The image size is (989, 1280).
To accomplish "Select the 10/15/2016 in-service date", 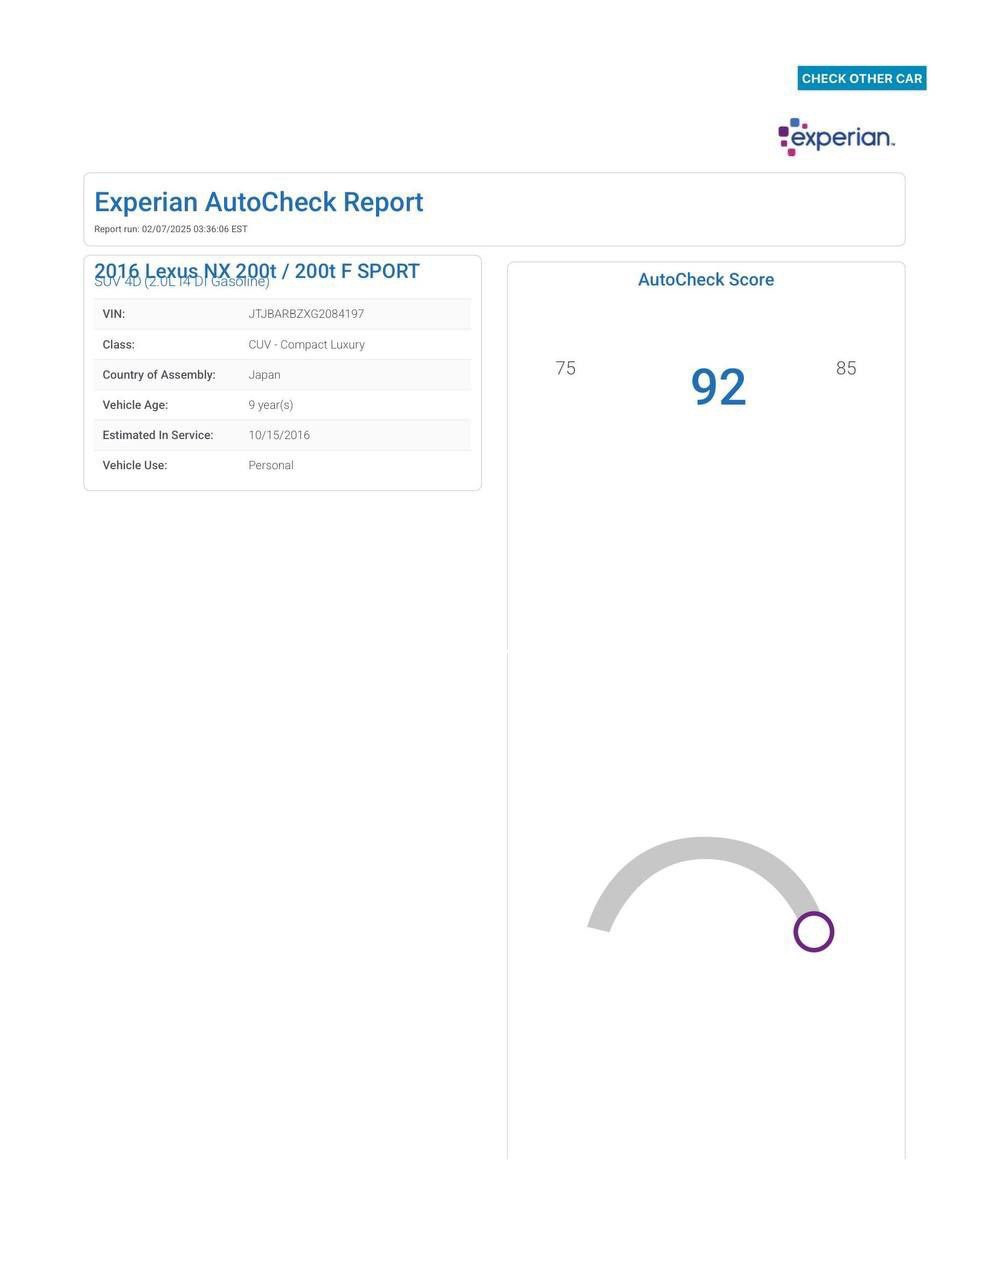I will point(279,435).
